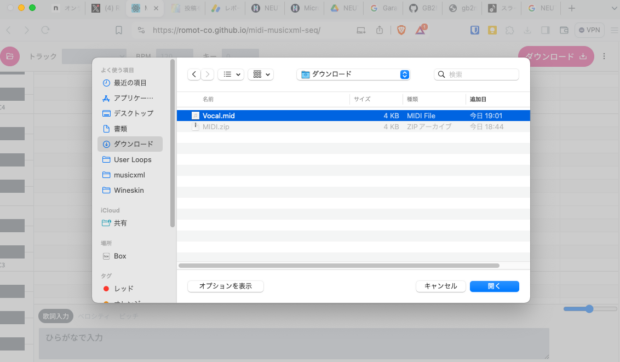Click the browser address bar URL
The height and width of the screenshot is (362, 620).
coord(236,30)
